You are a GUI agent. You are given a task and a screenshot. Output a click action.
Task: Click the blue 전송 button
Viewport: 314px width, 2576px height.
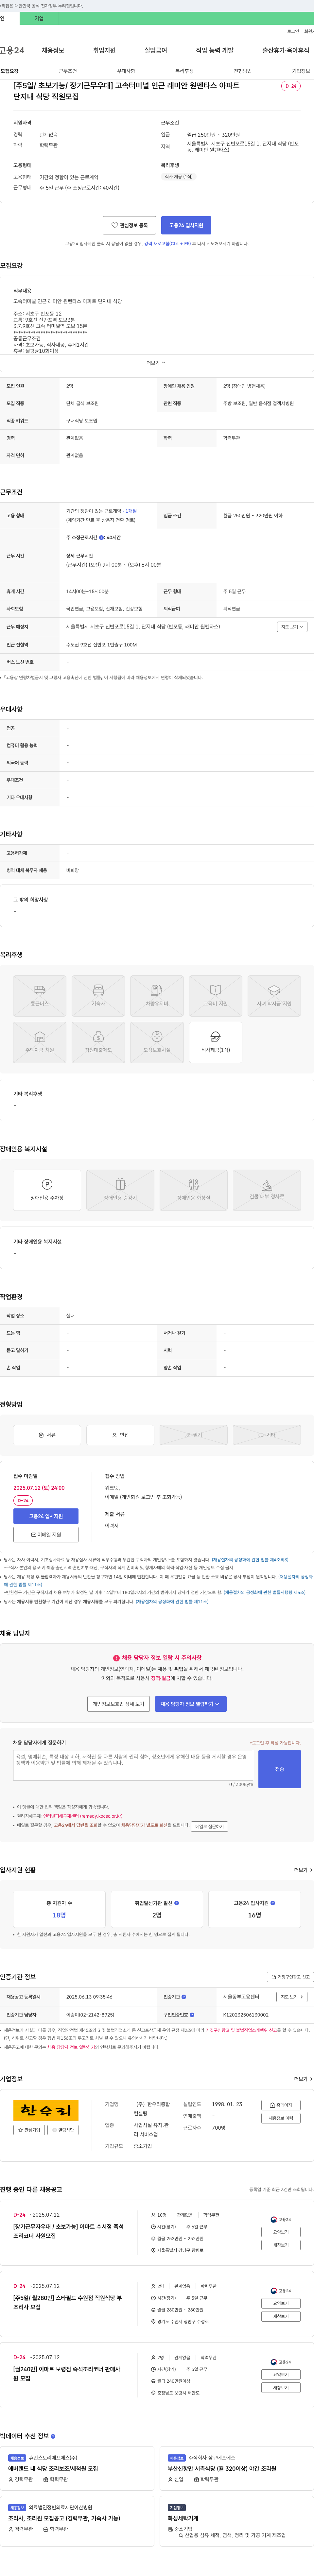[280, 1769]
